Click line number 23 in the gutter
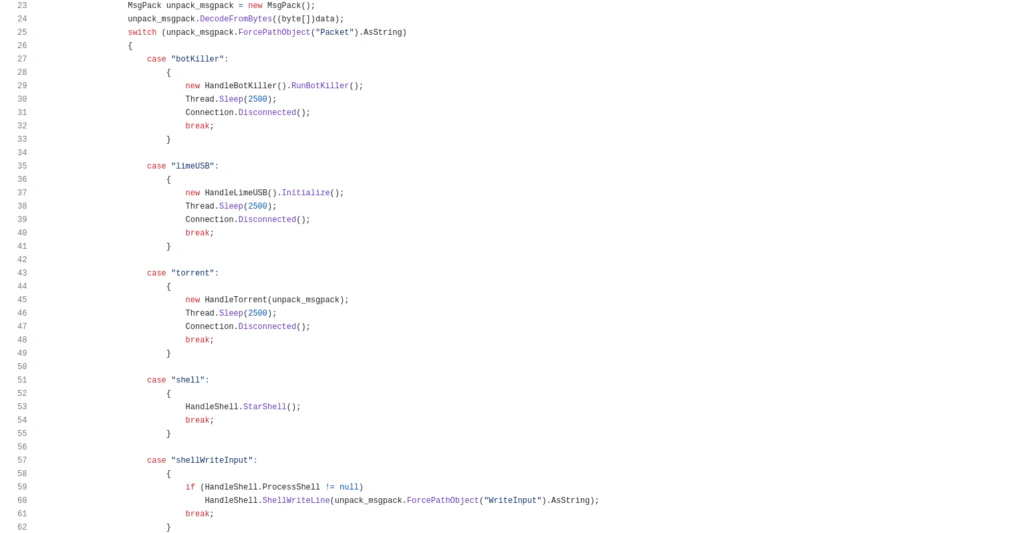 tap(22, 5)
